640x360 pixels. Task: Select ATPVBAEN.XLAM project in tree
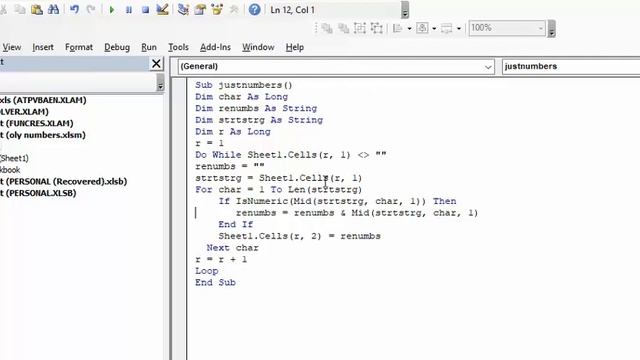tap(43, 100)
